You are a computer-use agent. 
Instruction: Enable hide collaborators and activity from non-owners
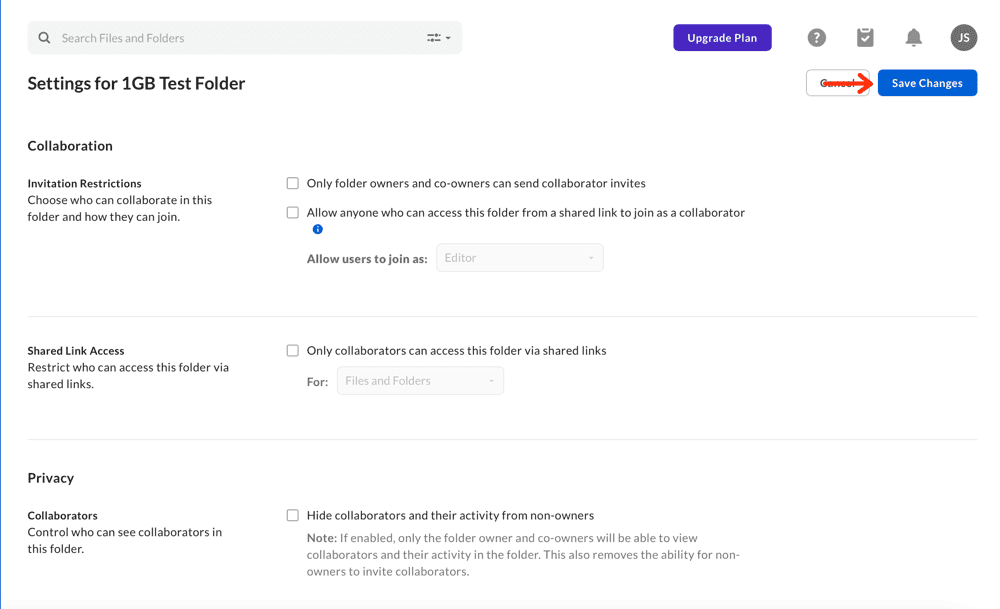point(293,515)
